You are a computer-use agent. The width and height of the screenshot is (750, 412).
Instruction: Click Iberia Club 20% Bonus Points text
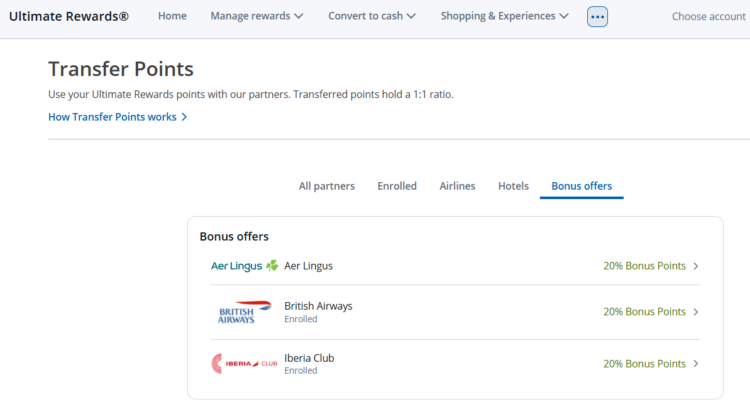644,364
